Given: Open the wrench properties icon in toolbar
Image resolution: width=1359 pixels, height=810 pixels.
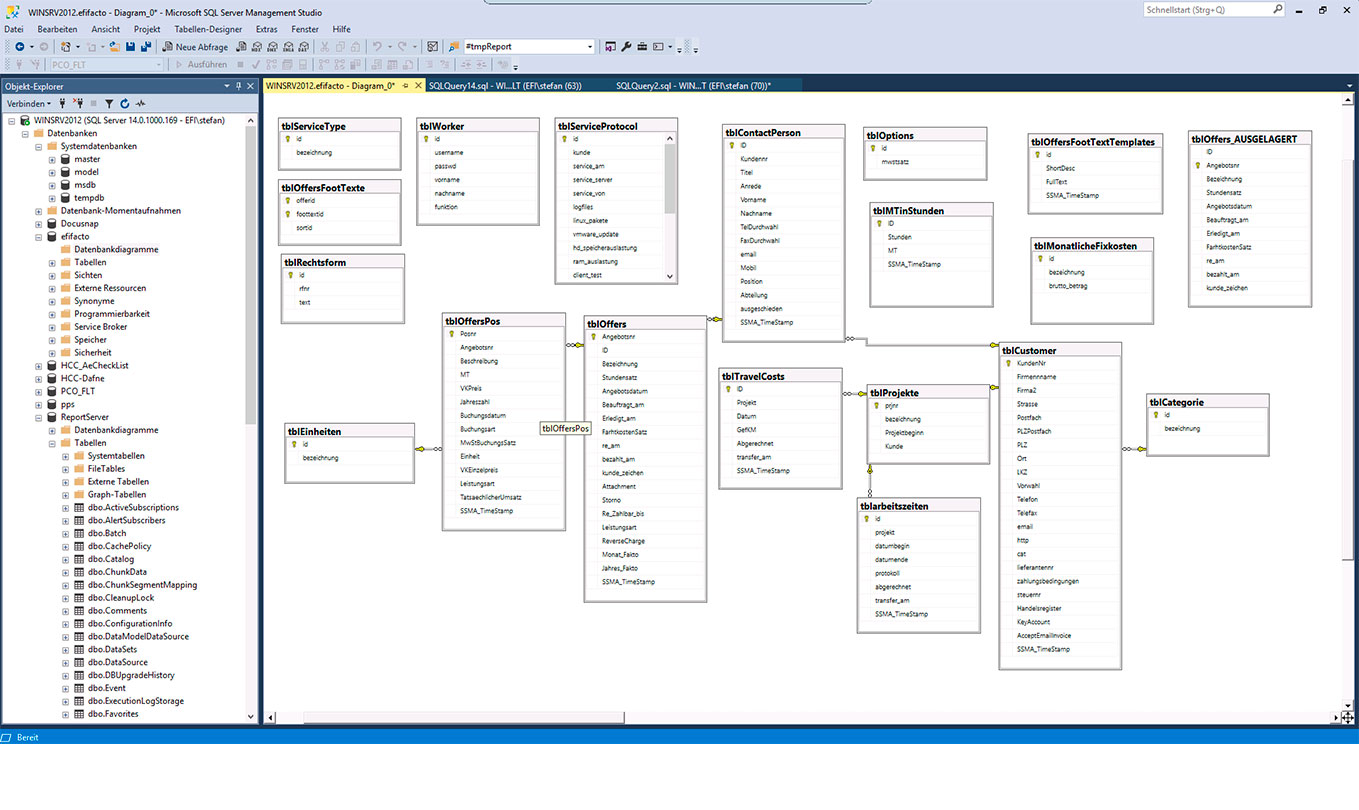Looking at the screenshot, I should tap(626, 47).
